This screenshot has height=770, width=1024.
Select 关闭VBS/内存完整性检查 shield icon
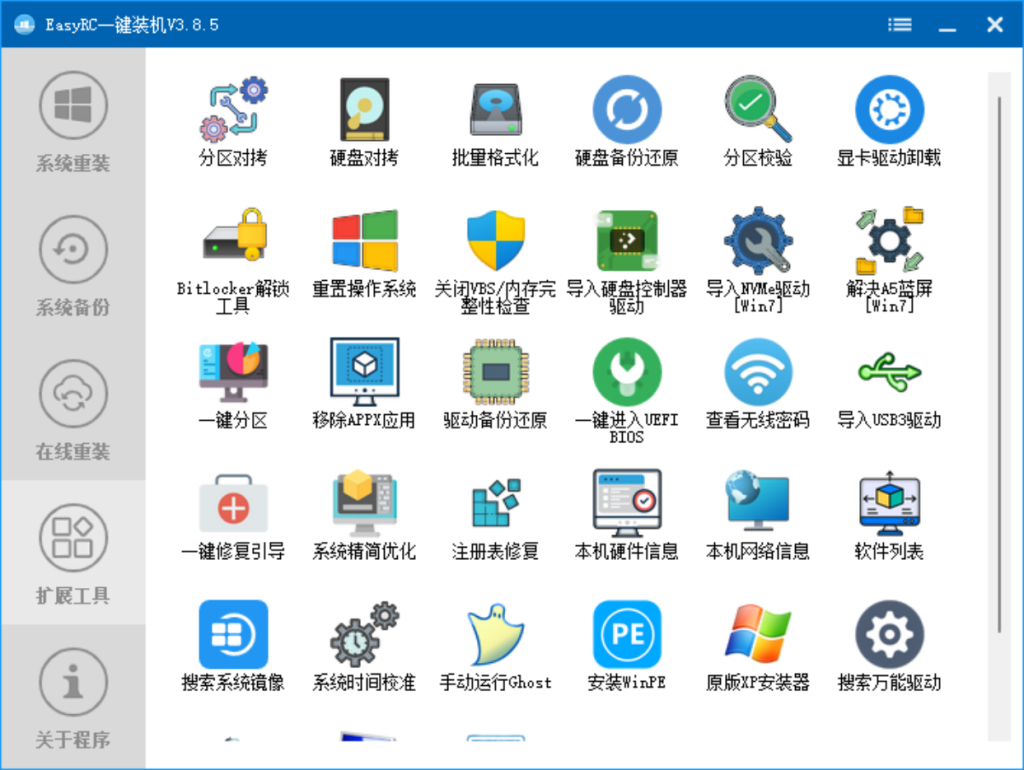pyautogui.click(x=496, y=240)
